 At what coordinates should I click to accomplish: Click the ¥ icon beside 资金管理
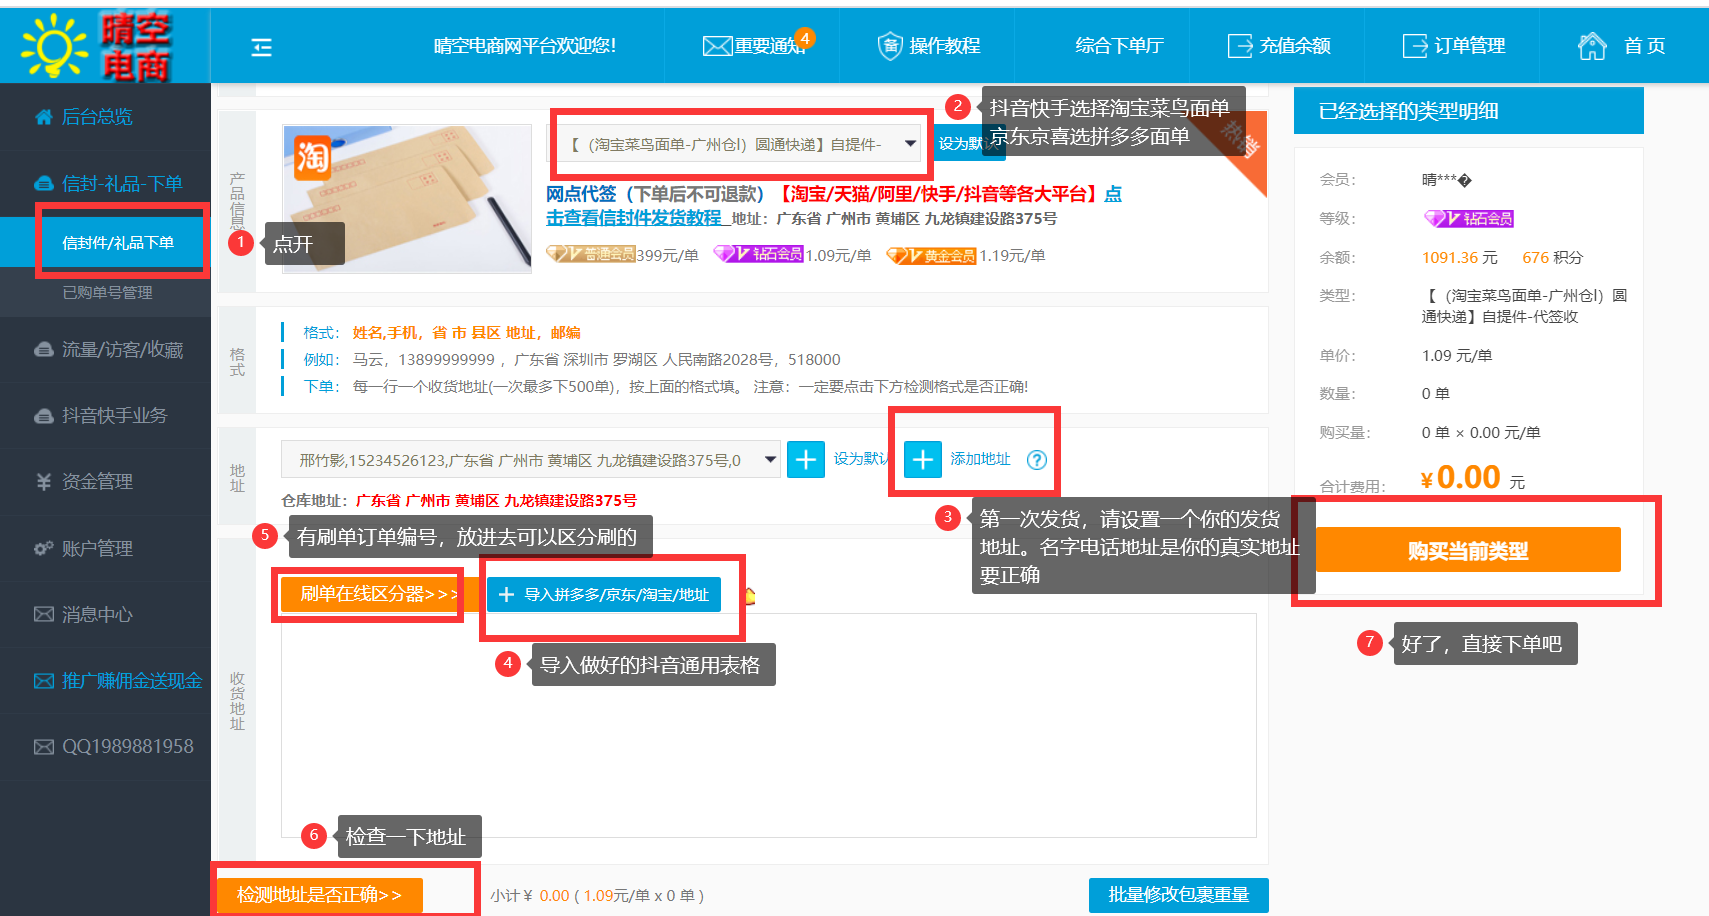[43, 482]
